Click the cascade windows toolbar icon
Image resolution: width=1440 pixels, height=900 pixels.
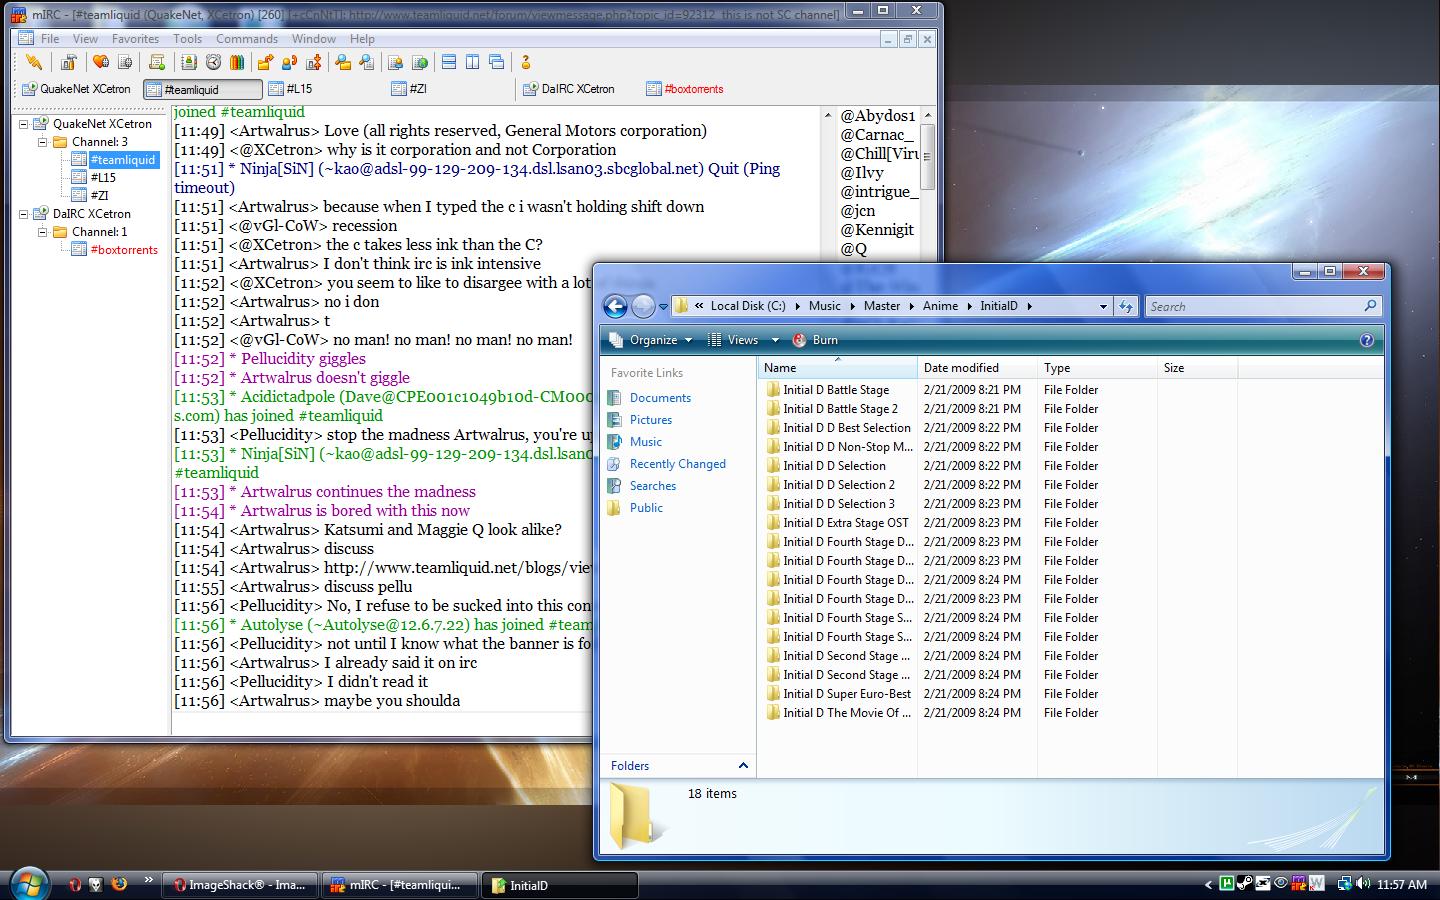[497, 63]
